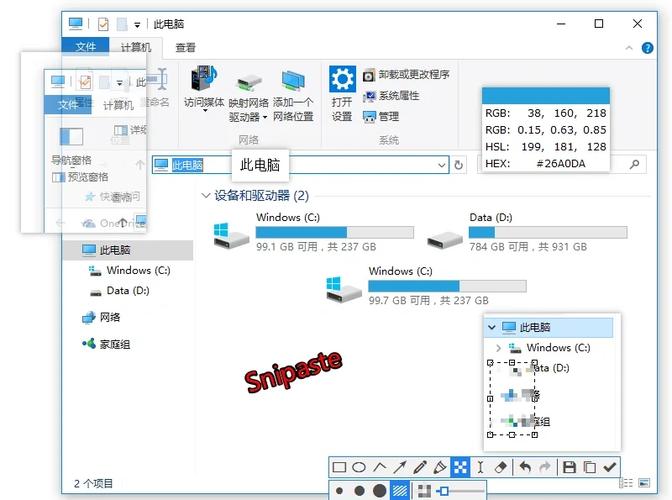672x500 pixels.
Task: Click the search box beside the refresh button
Action: [x=561, y=165]
